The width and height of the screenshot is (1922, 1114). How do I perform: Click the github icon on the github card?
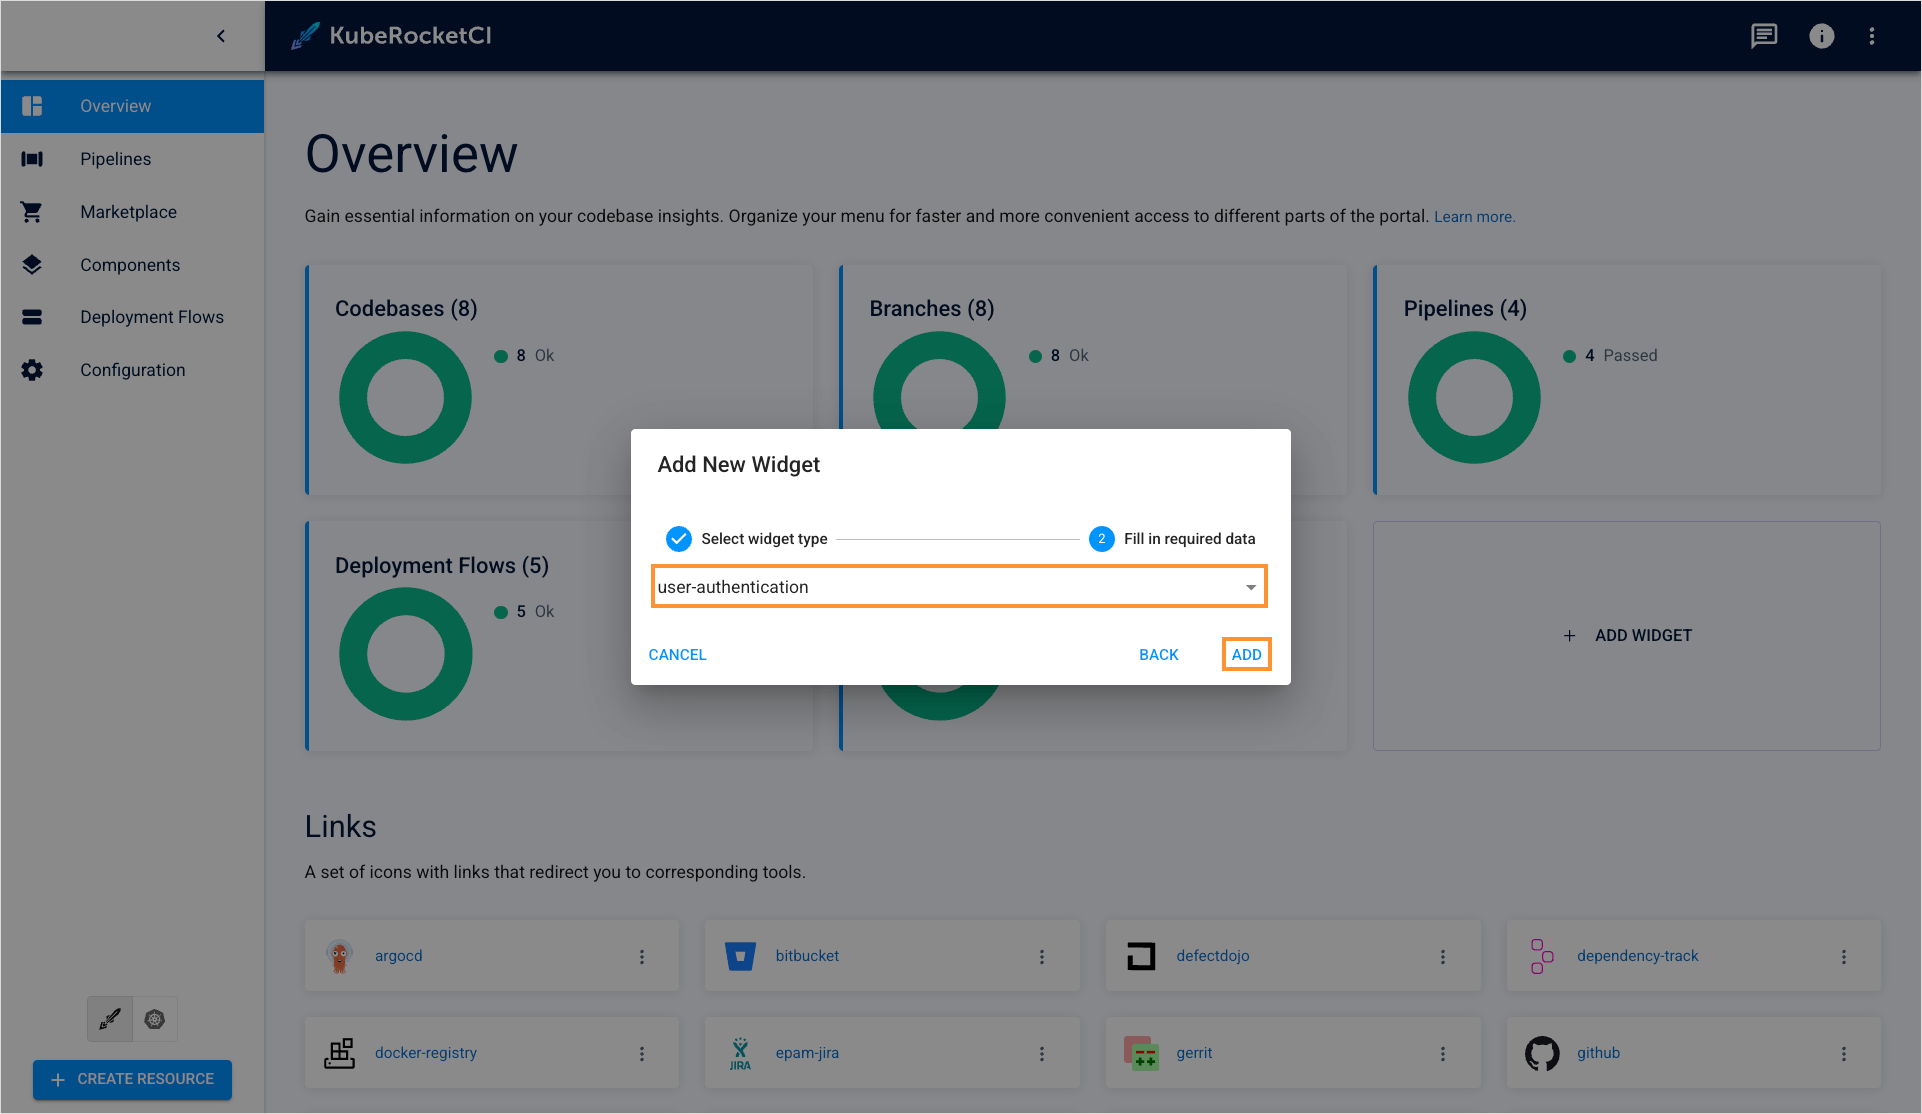coord(1542,1052)
